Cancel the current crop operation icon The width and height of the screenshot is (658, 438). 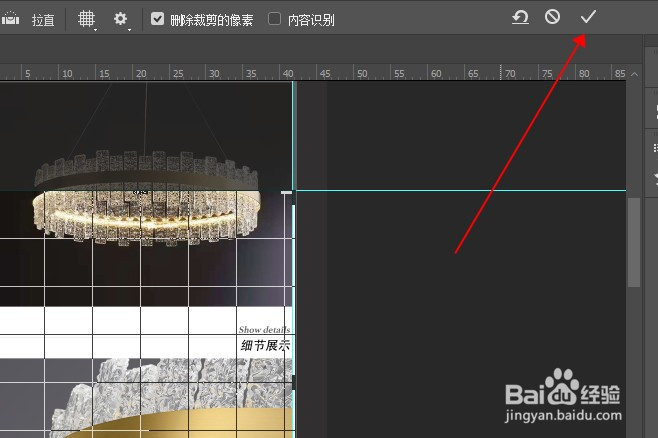pyautogui.click(x=552, y=17)
